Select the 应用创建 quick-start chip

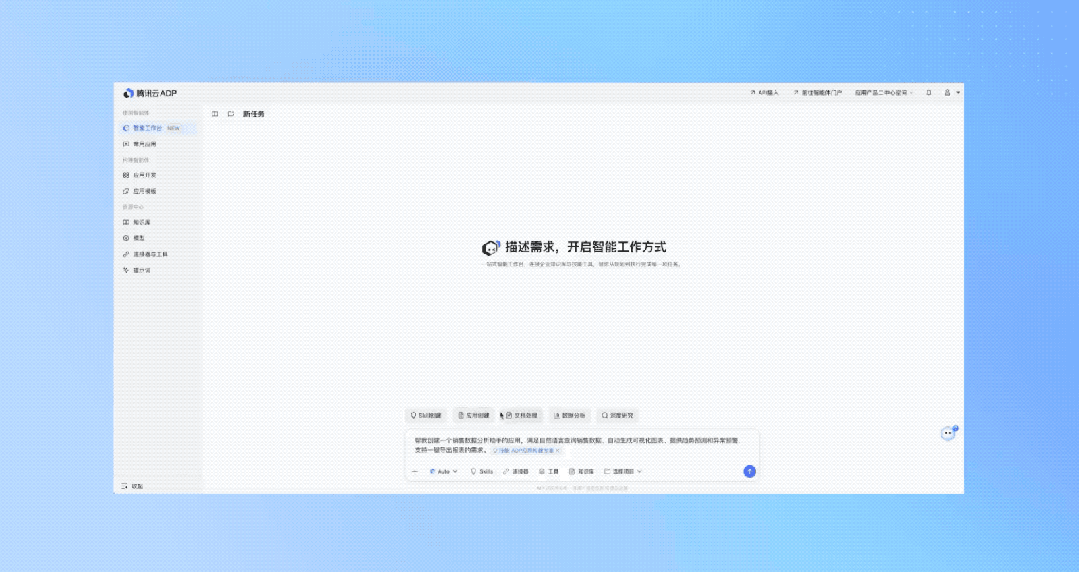pos(473,415)
